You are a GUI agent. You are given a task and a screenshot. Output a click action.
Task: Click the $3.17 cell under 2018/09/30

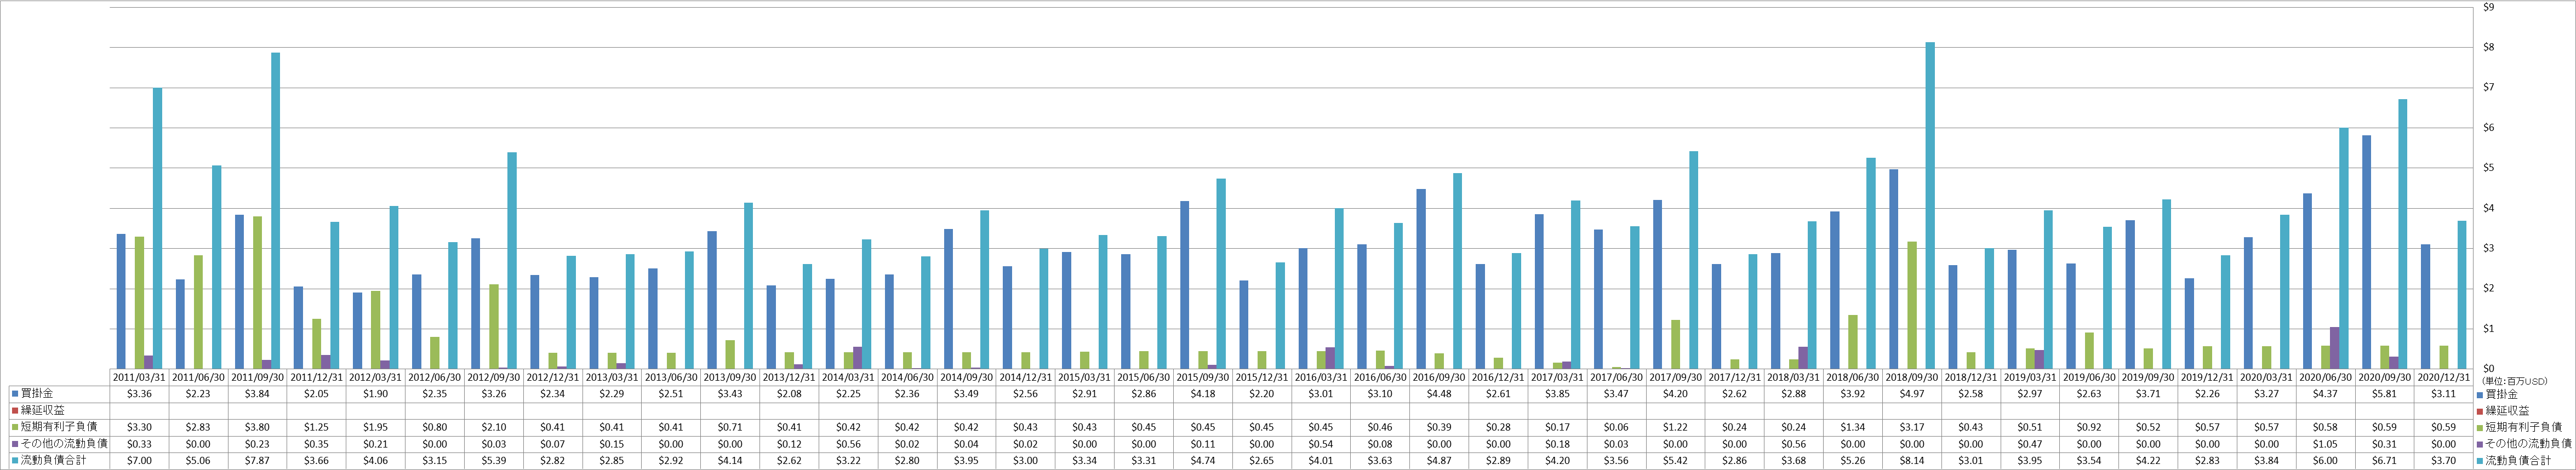coord(1911,427)
